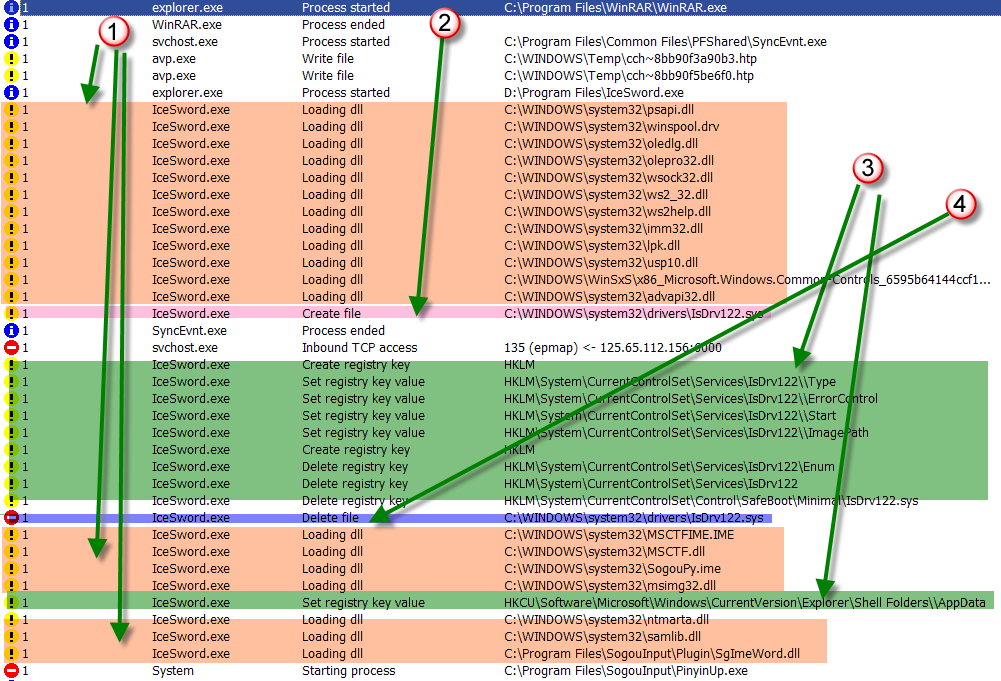1001x681 pixels.
Task: Click info icon on the IceSword.exe process started row
Action: click(x=11, y=93)
